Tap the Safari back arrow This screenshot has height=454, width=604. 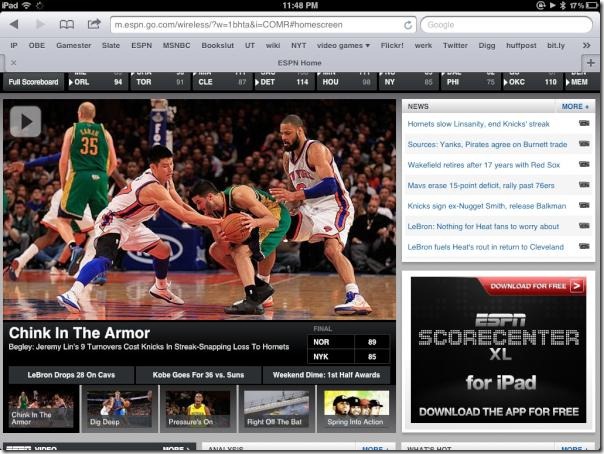click(x=14, y=24)
